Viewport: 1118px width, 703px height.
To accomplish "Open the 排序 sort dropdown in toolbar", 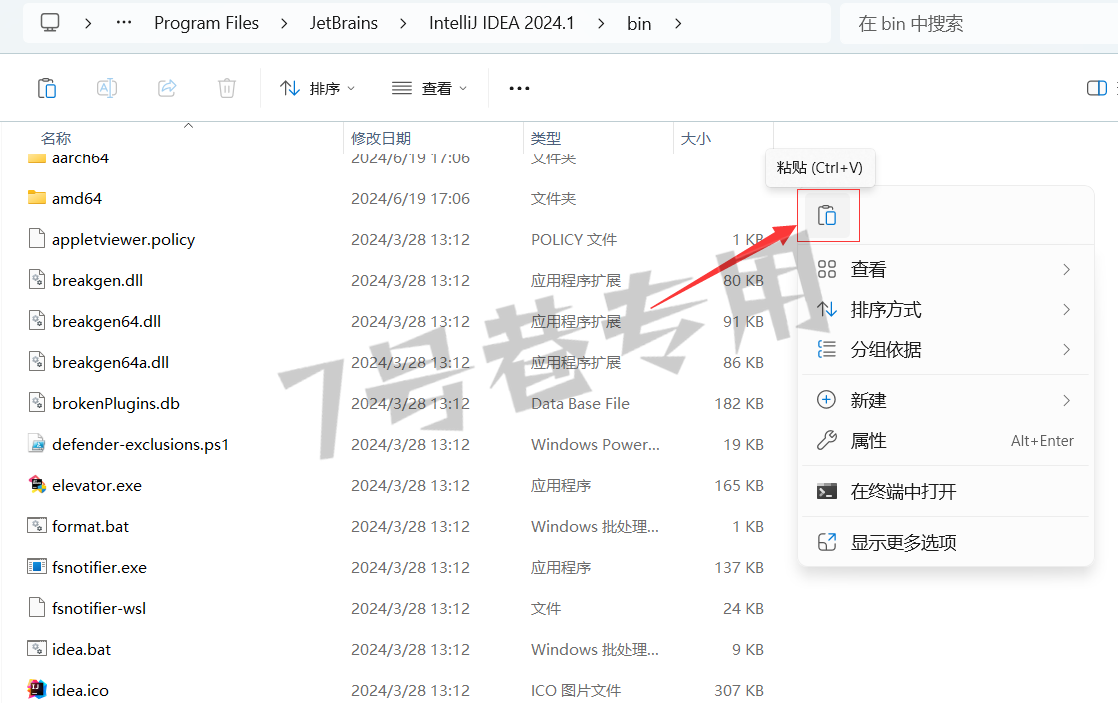I will coord(317,88).
